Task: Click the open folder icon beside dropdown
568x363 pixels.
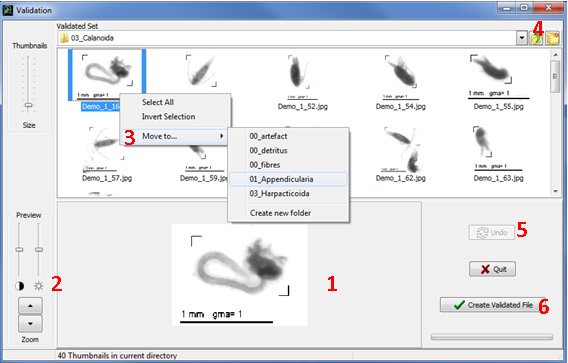Action: click(x=536, y=38)
